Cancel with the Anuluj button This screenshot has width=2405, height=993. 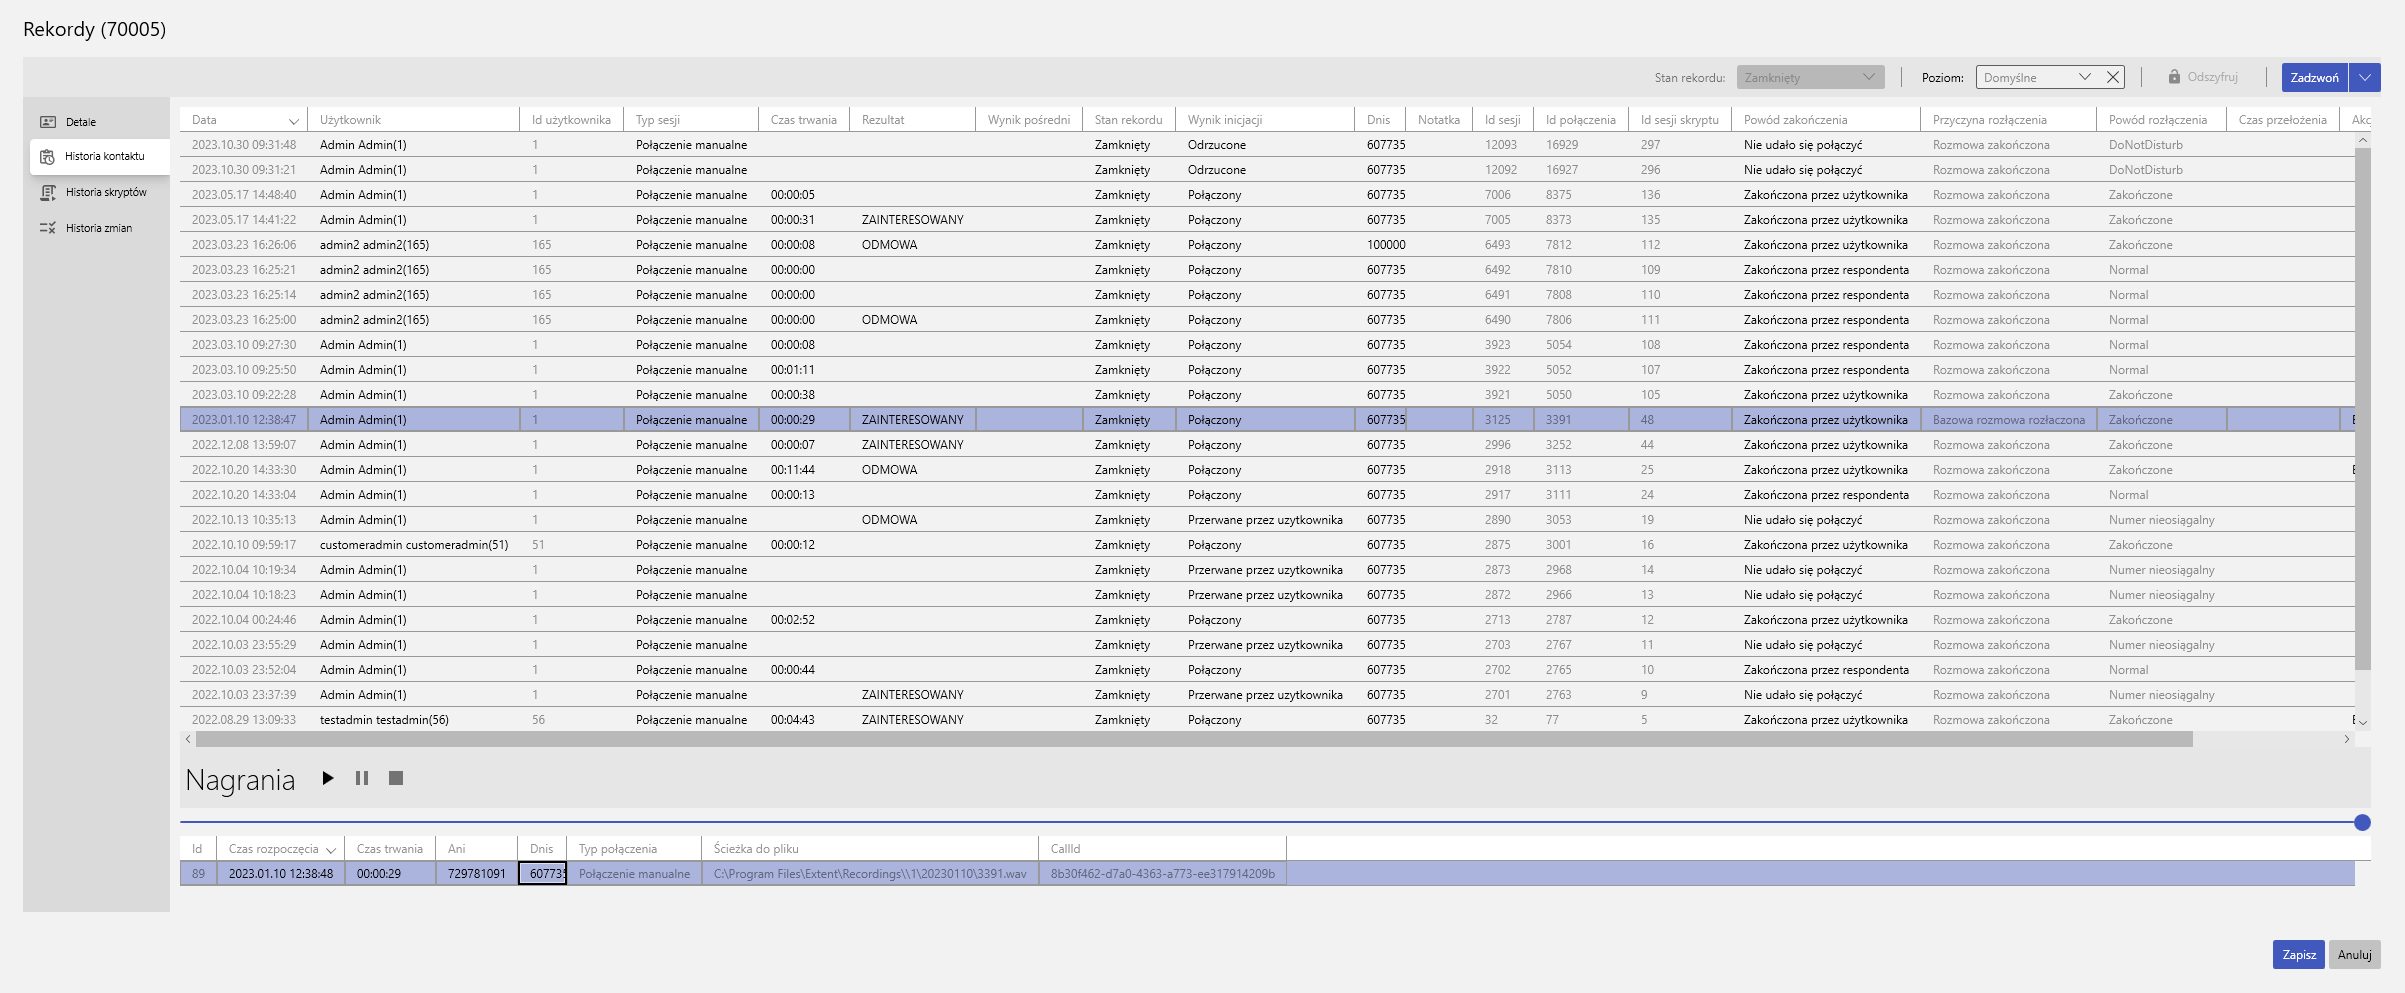click(x=2354, y=954)
